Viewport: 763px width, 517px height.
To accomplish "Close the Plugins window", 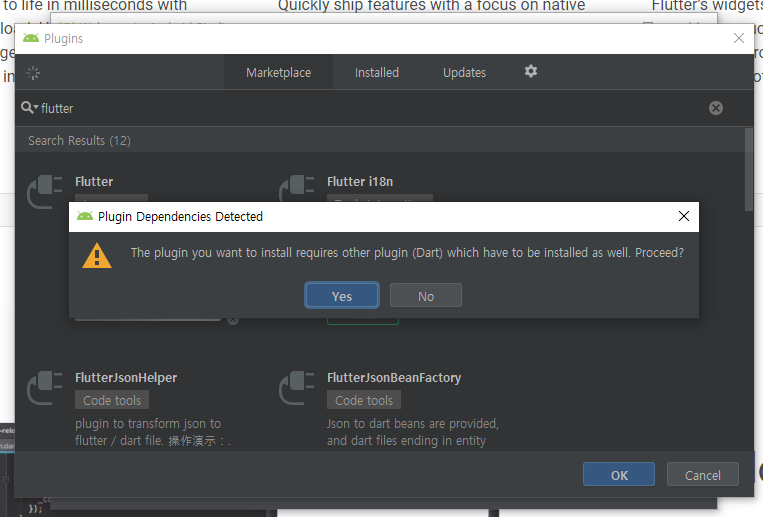I will click(739, 38).
